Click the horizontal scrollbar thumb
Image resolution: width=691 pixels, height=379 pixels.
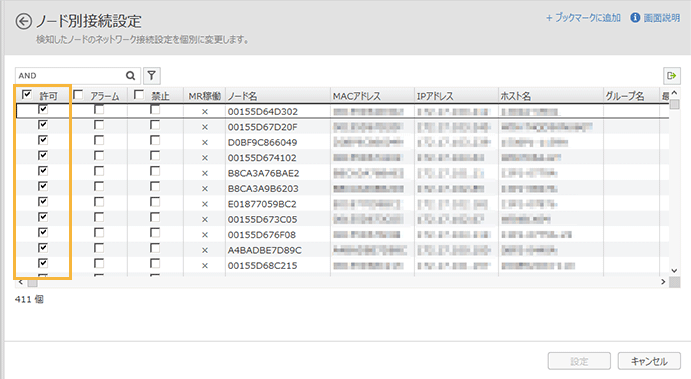click(x=33, y=282)
